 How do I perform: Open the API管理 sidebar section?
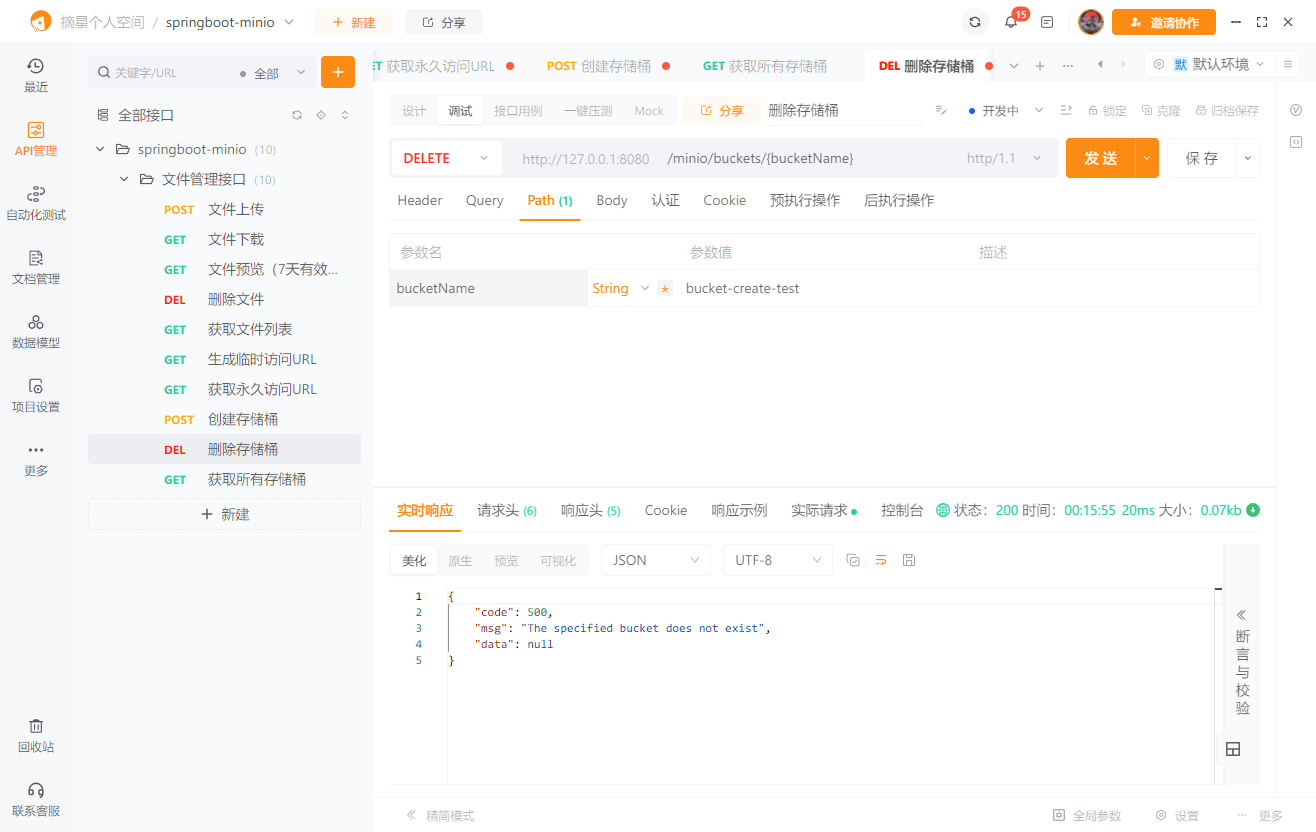point(36,139)
